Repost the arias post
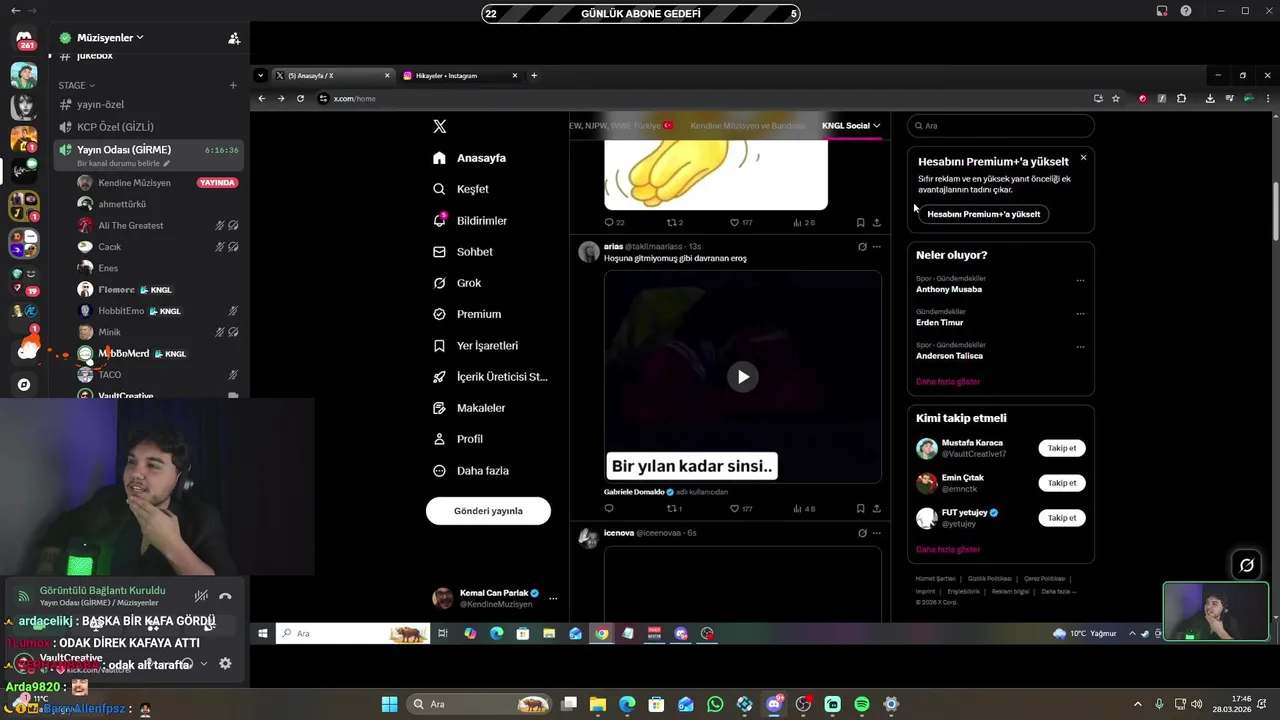The width and height of the screenshot is (1280, 720). [x=672, y=508]
